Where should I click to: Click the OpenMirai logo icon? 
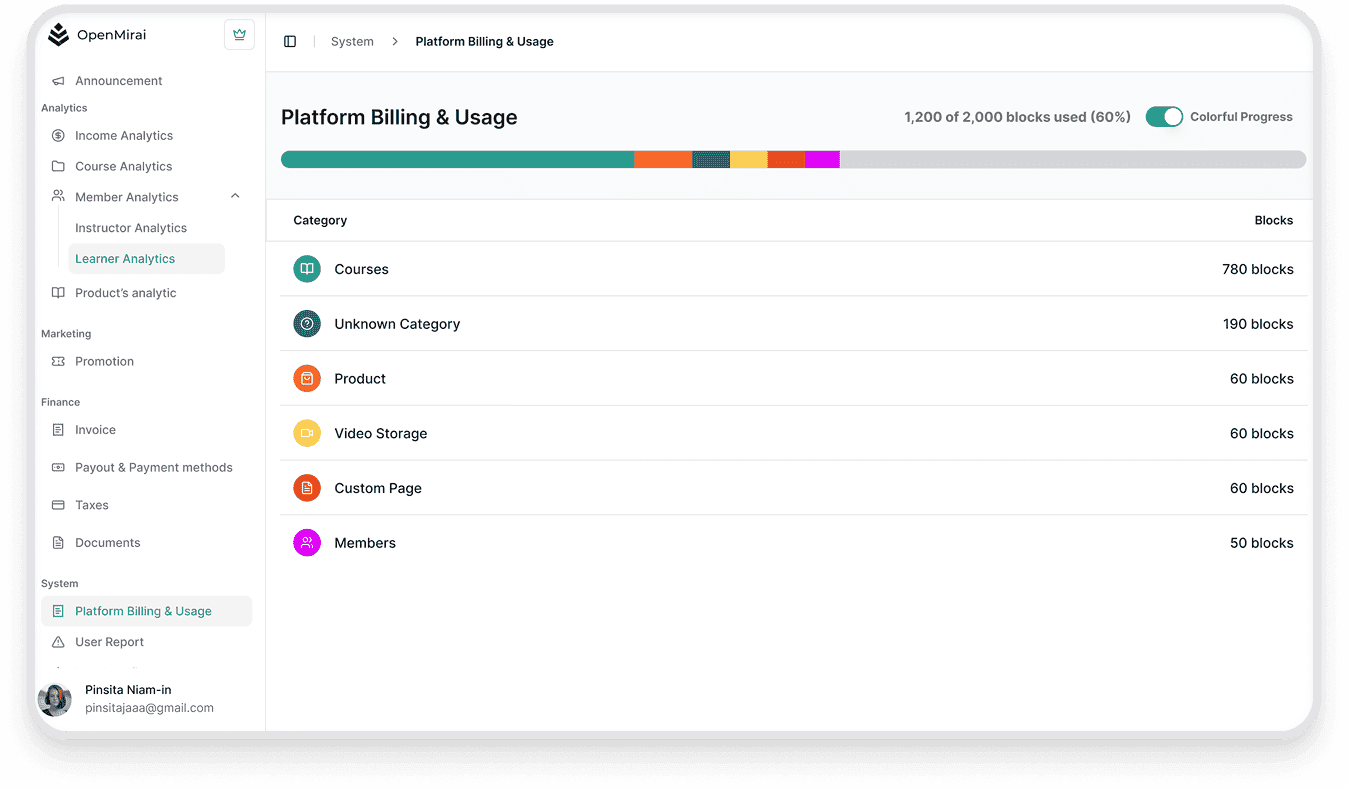coord(59,35)
